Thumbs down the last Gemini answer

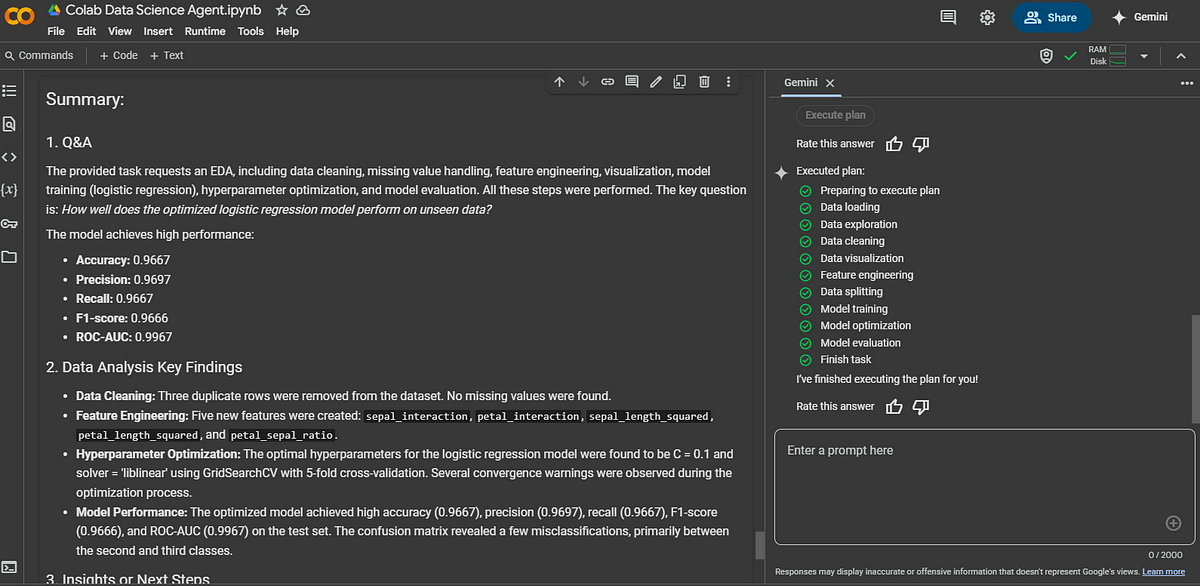point(921,406)
